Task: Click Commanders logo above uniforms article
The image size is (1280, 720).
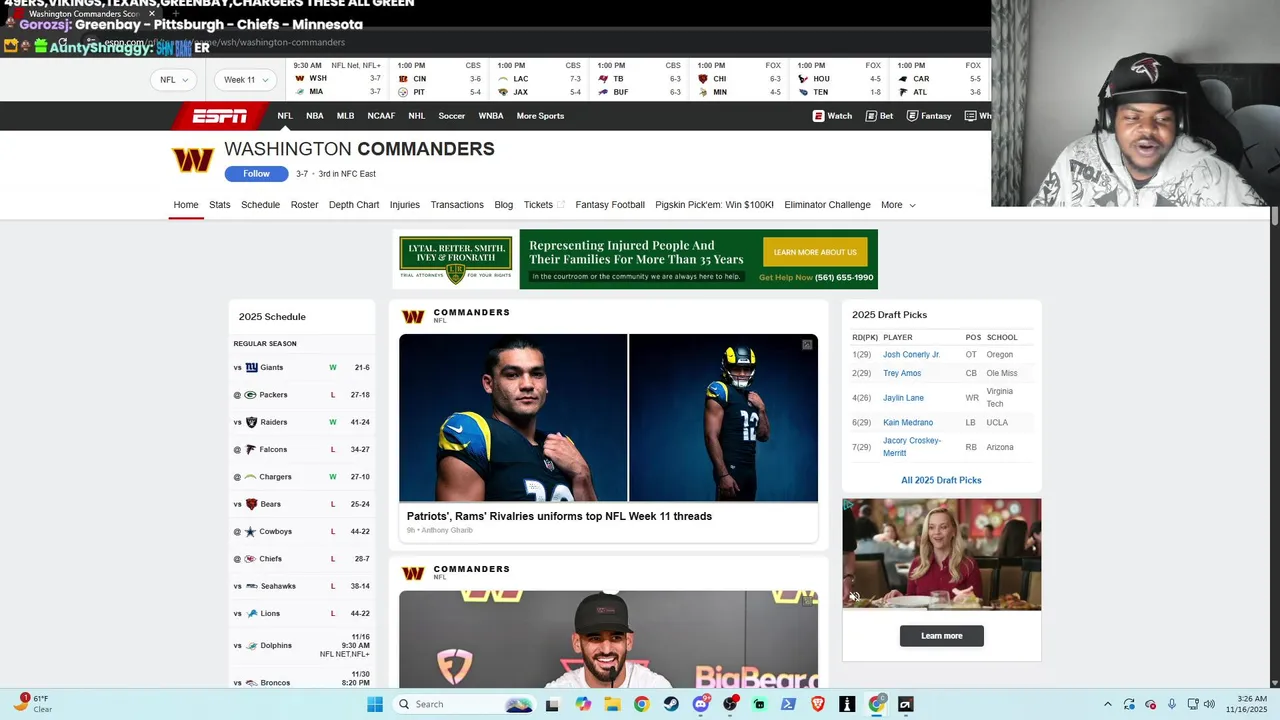Action: pyautogui.click(x=413, y=317)
